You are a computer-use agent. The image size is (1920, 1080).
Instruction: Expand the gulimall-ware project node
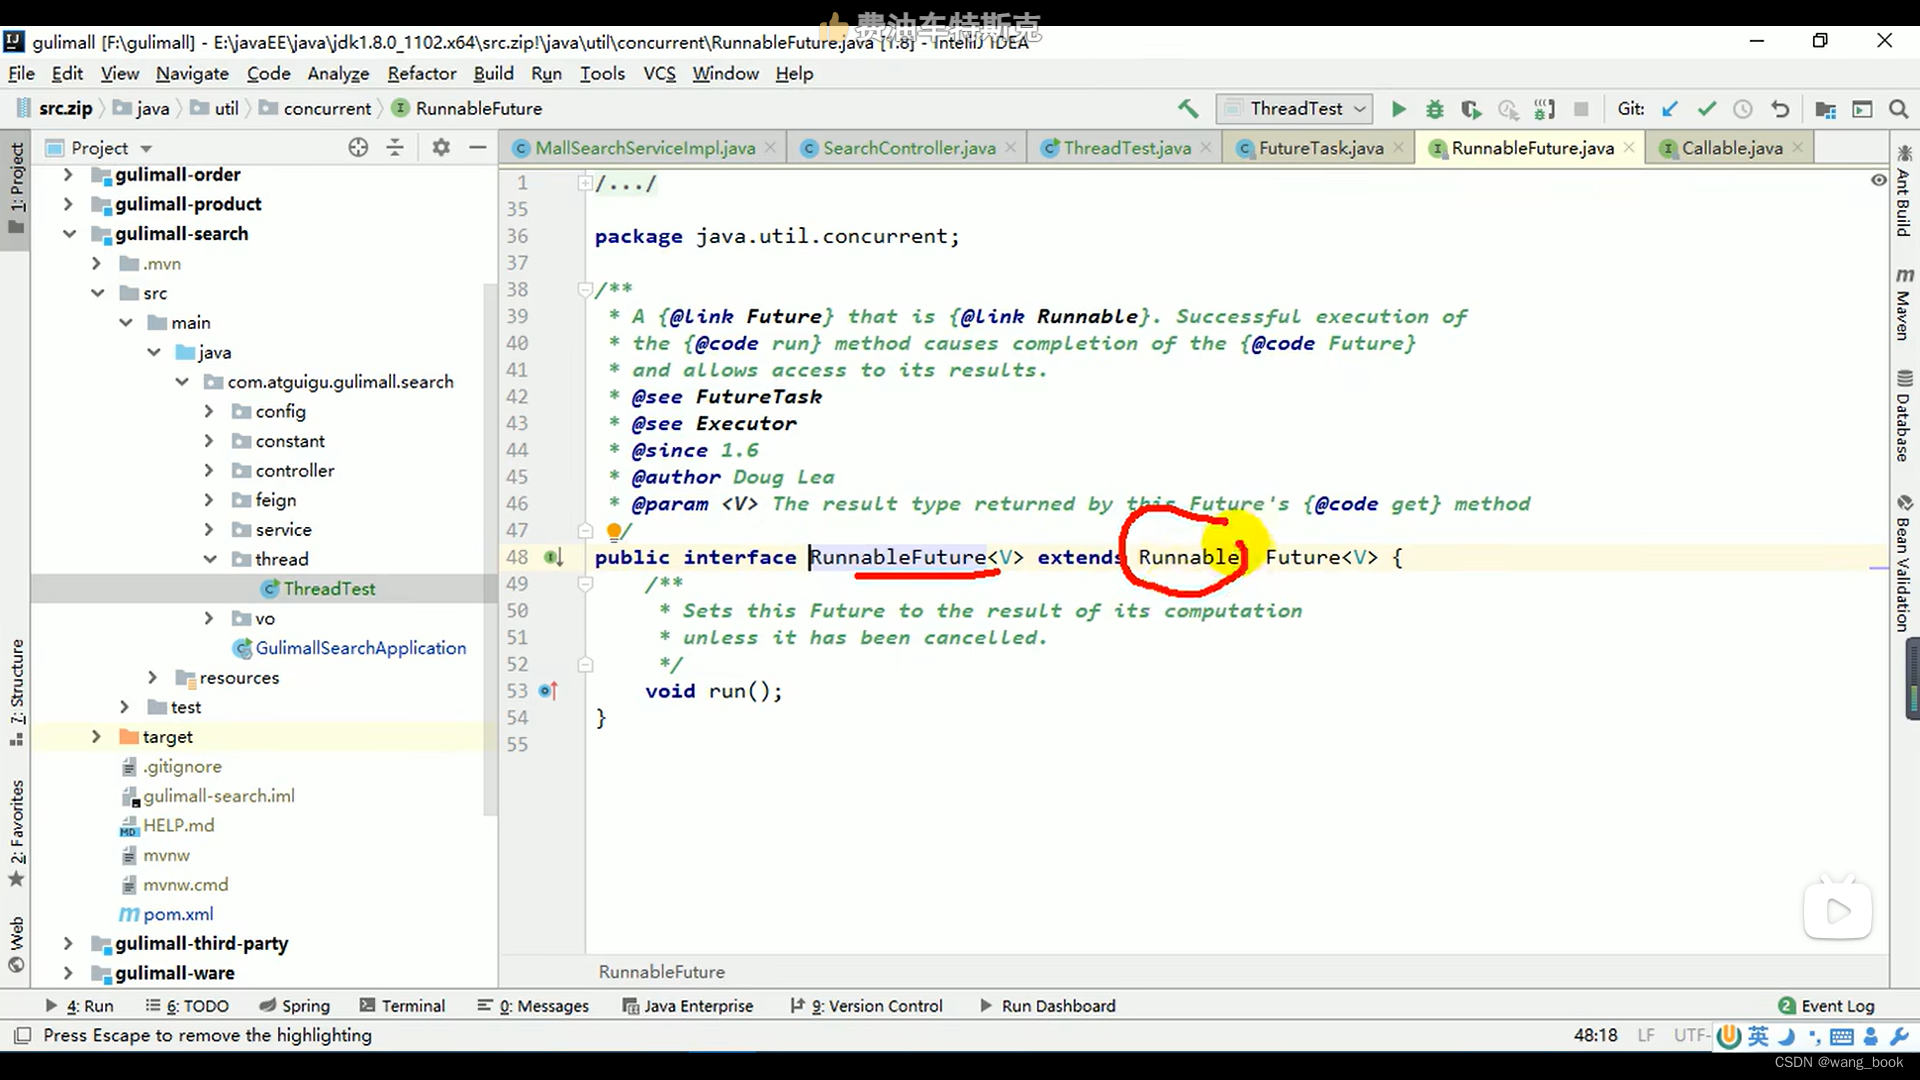[x=67, y=973]
